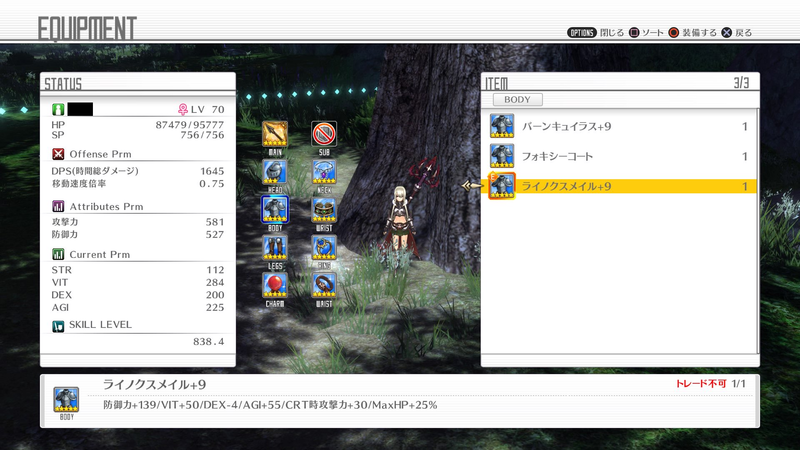The image size is (800, 450).
Task: Click the EQUIPMENT screen title
Action: [x=87, y=29]
